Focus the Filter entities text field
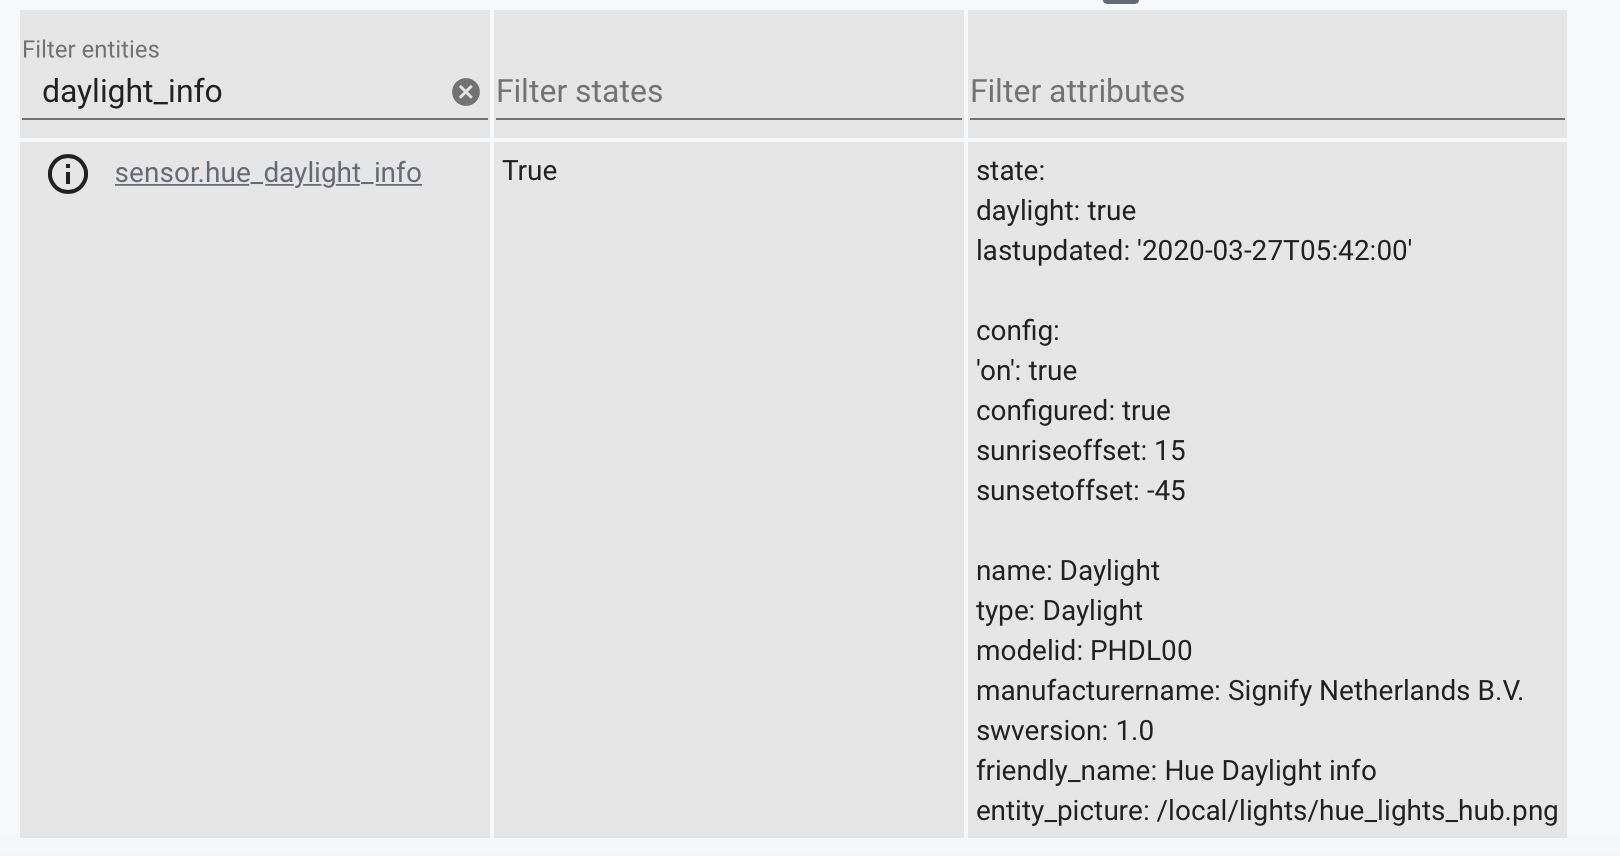The width and height of the screenshot is (1620, 856). (x=240, y=92)
